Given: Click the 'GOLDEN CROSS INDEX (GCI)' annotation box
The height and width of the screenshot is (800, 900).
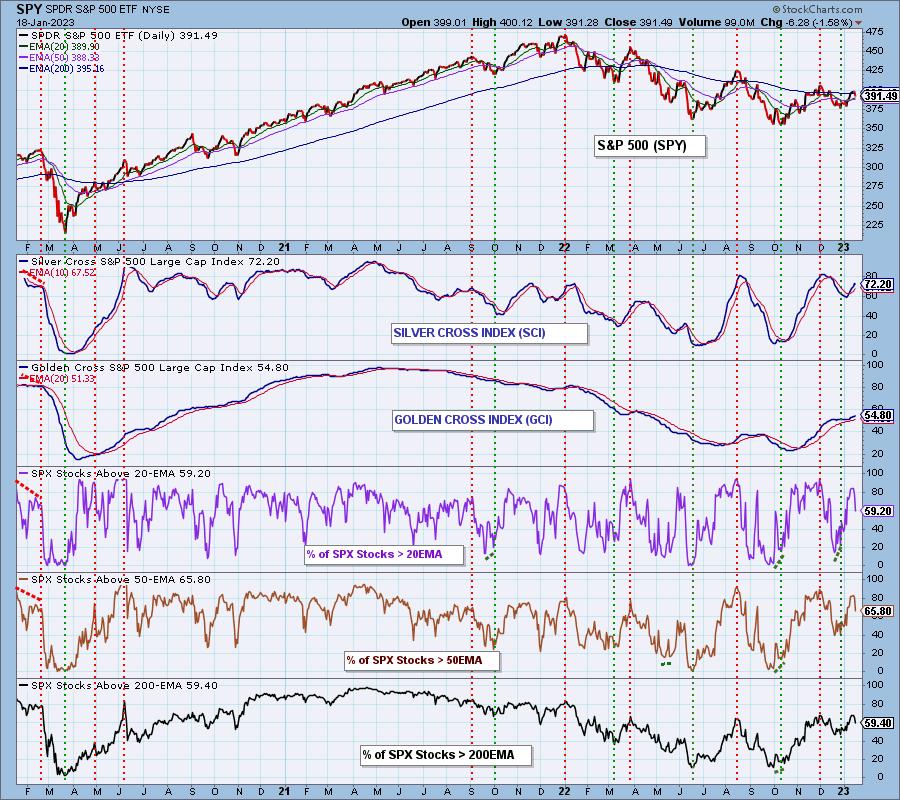Looking at the screenshot, I should [493, 420].
